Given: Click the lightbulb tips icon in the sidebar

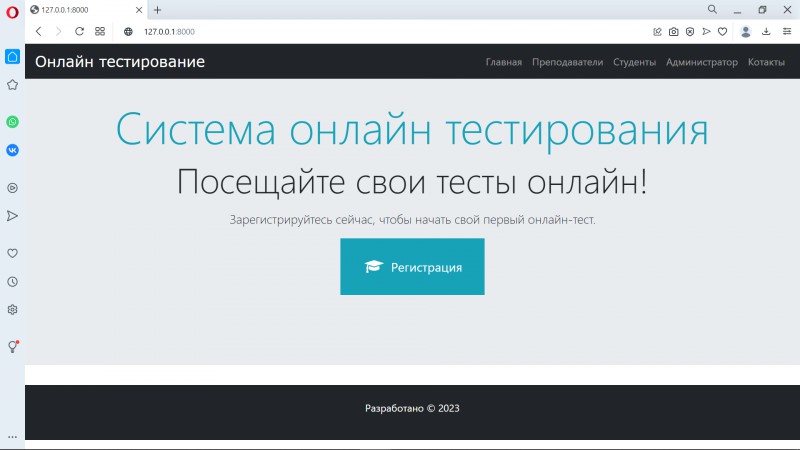Looking at the screenshot, I should click(x=13, y=346).
